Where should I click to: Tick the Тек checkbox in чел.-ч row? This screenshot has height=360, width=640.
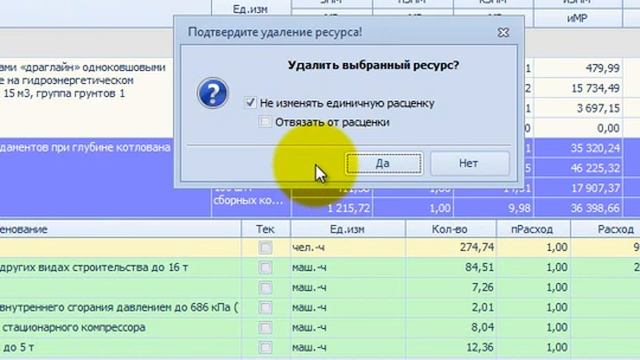[265, 247]
